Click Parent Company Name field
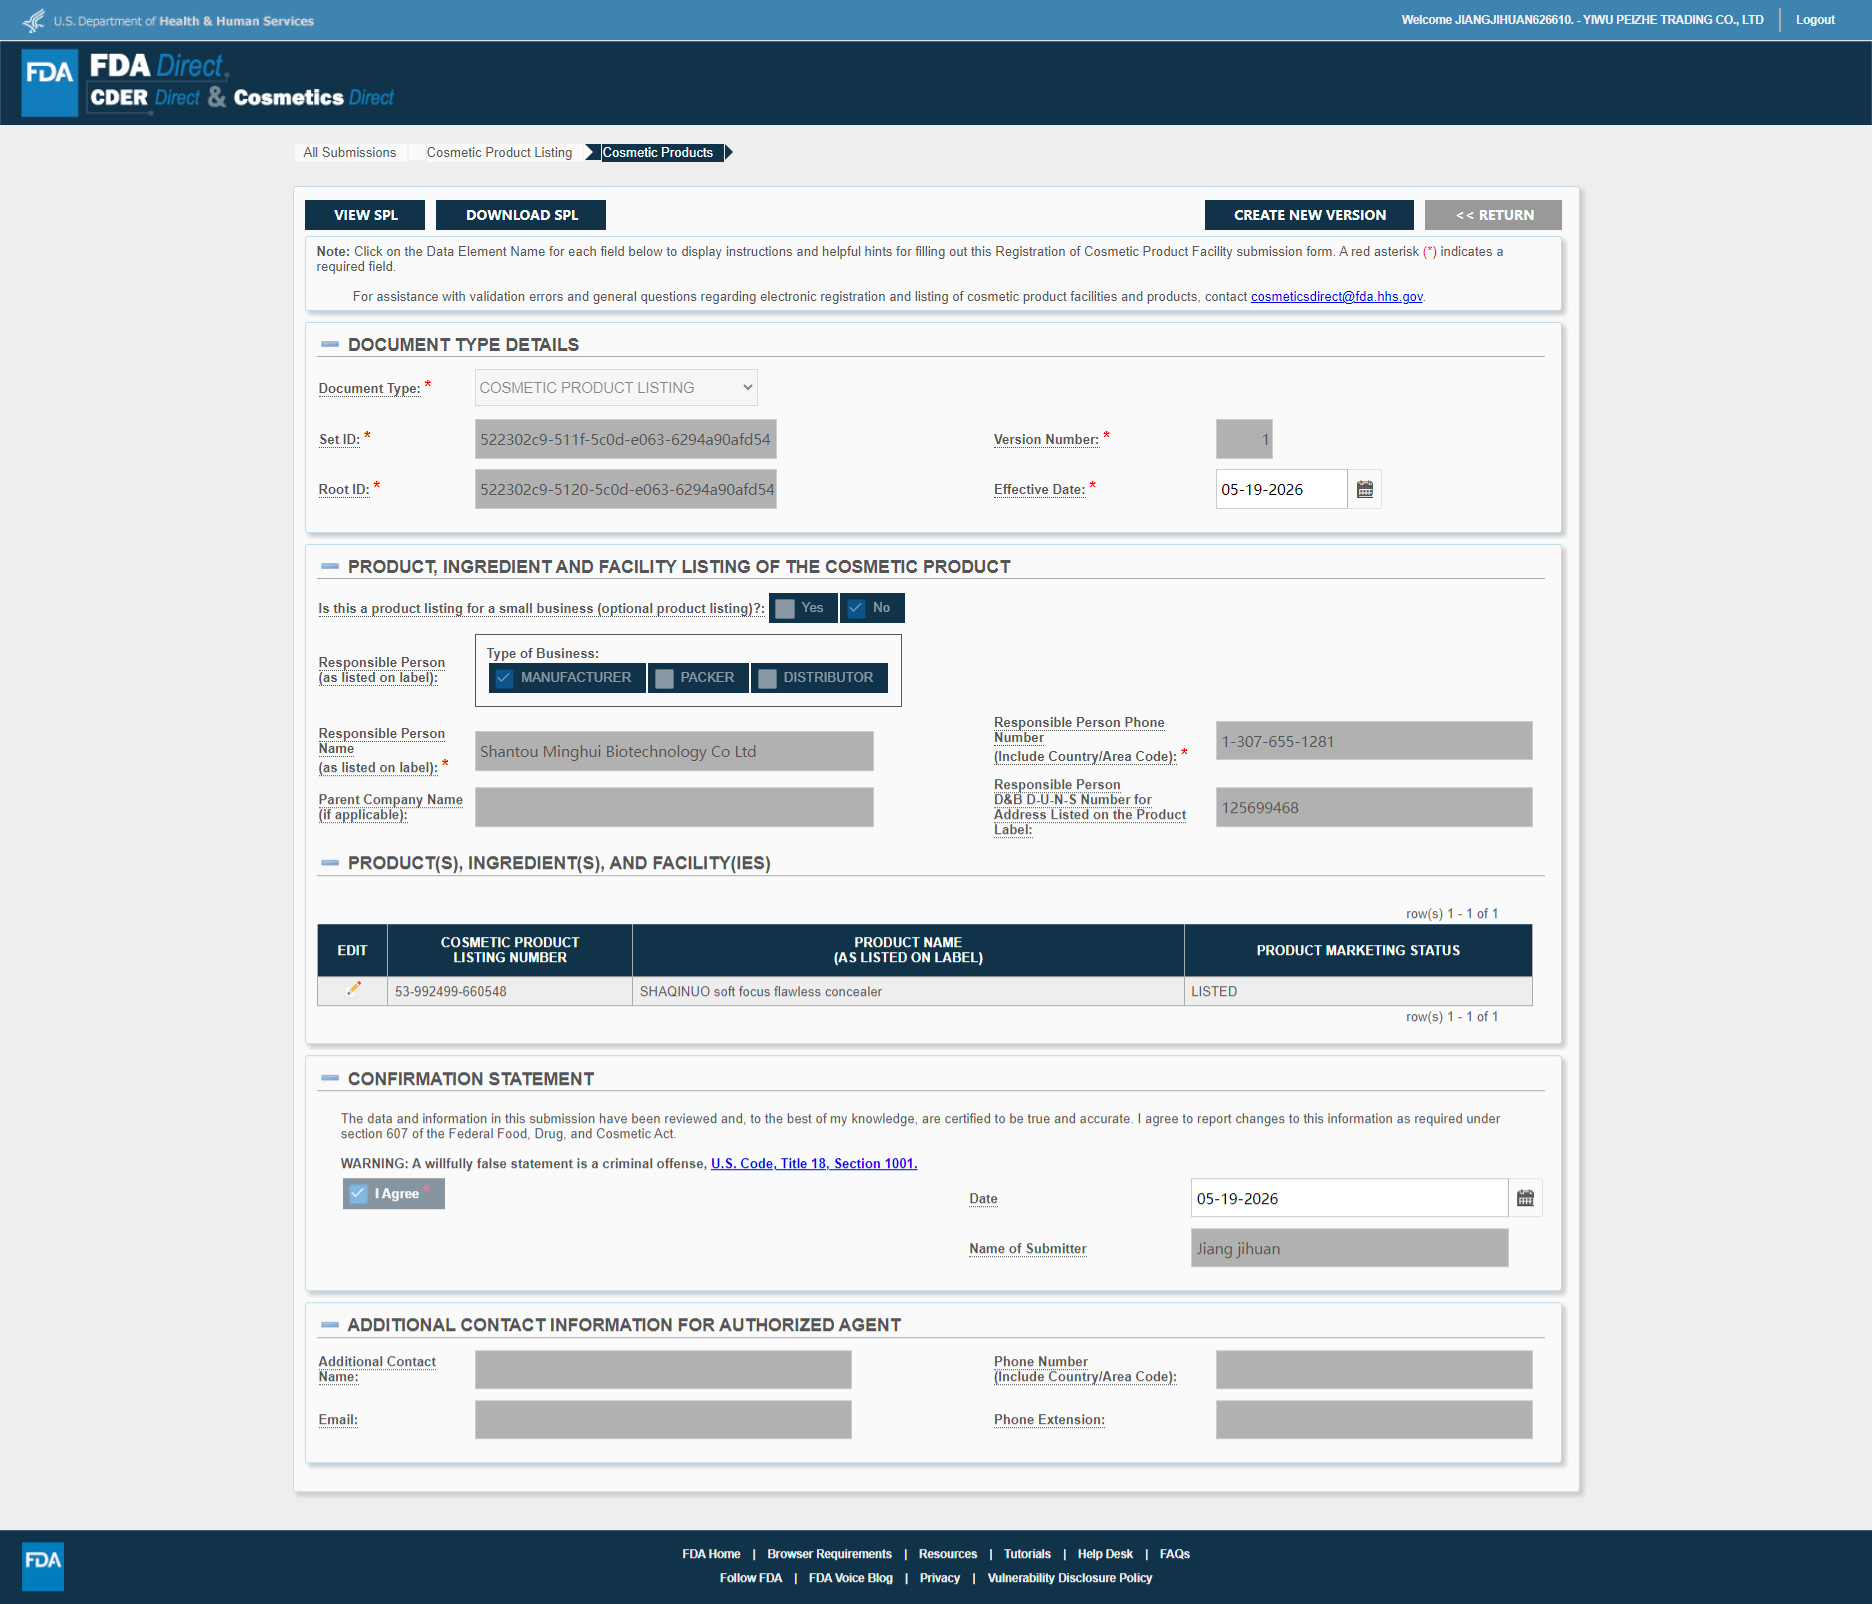1872x1604 pixels. [x=674, y=807]
